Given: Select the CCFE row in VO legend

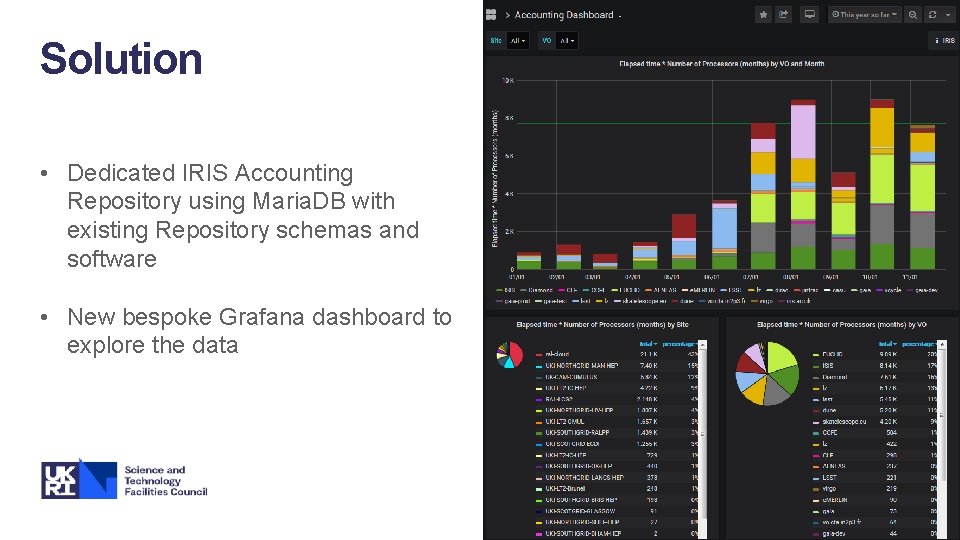Looking at the screenshot, I should 876,432.
